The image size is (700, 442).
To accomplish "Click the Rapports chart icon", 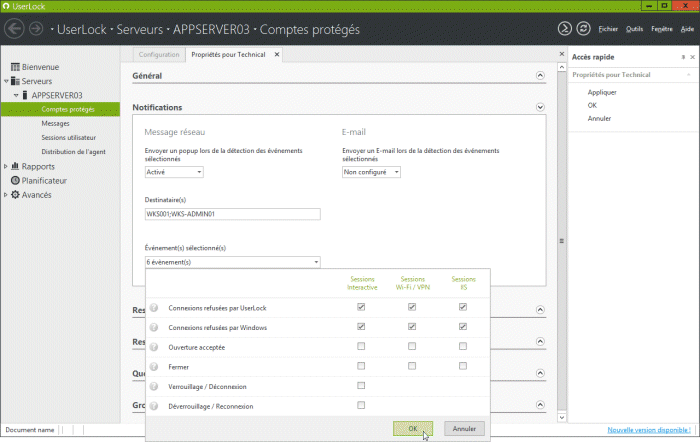I will click(15, 166).
